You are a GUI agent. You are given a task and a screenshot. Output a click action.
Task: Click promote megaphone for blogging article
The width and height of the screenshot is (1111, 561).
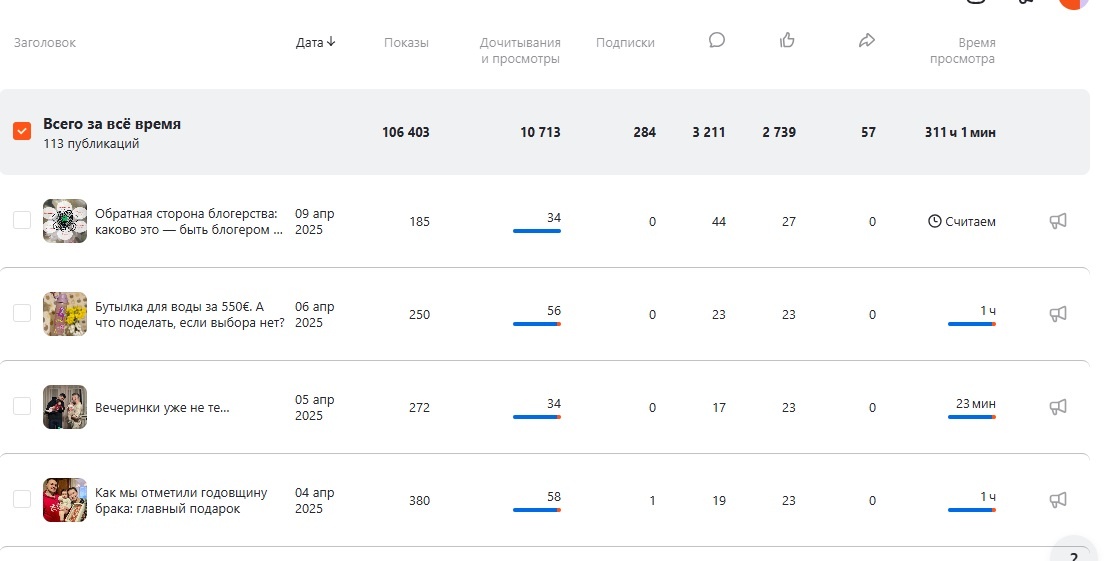pyautogui.click(x=1058, y=221)
